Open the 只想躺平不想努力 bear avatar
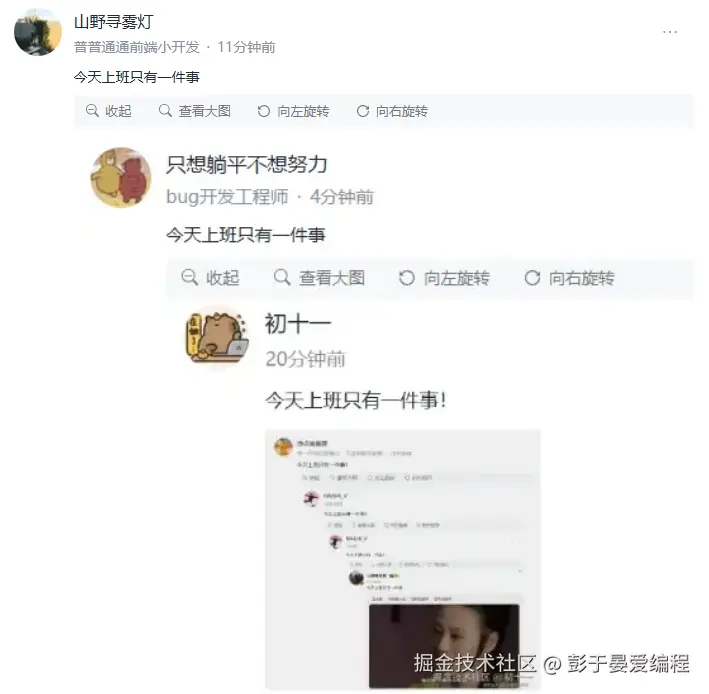This screenshot has height=694, width=709. point(121,177)
